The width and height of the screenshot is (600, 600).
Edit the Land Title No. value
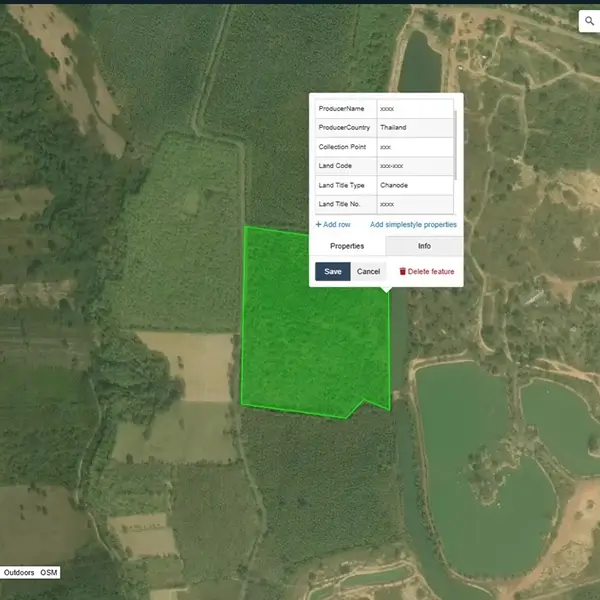[x=415, y=204]
